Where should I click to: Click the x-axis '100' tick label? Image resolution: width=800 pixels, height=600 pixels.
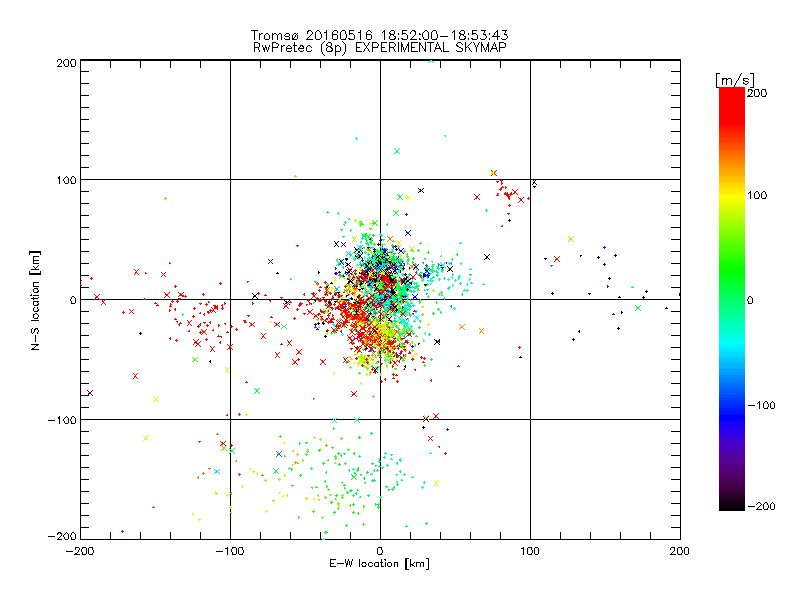point(530,551)
